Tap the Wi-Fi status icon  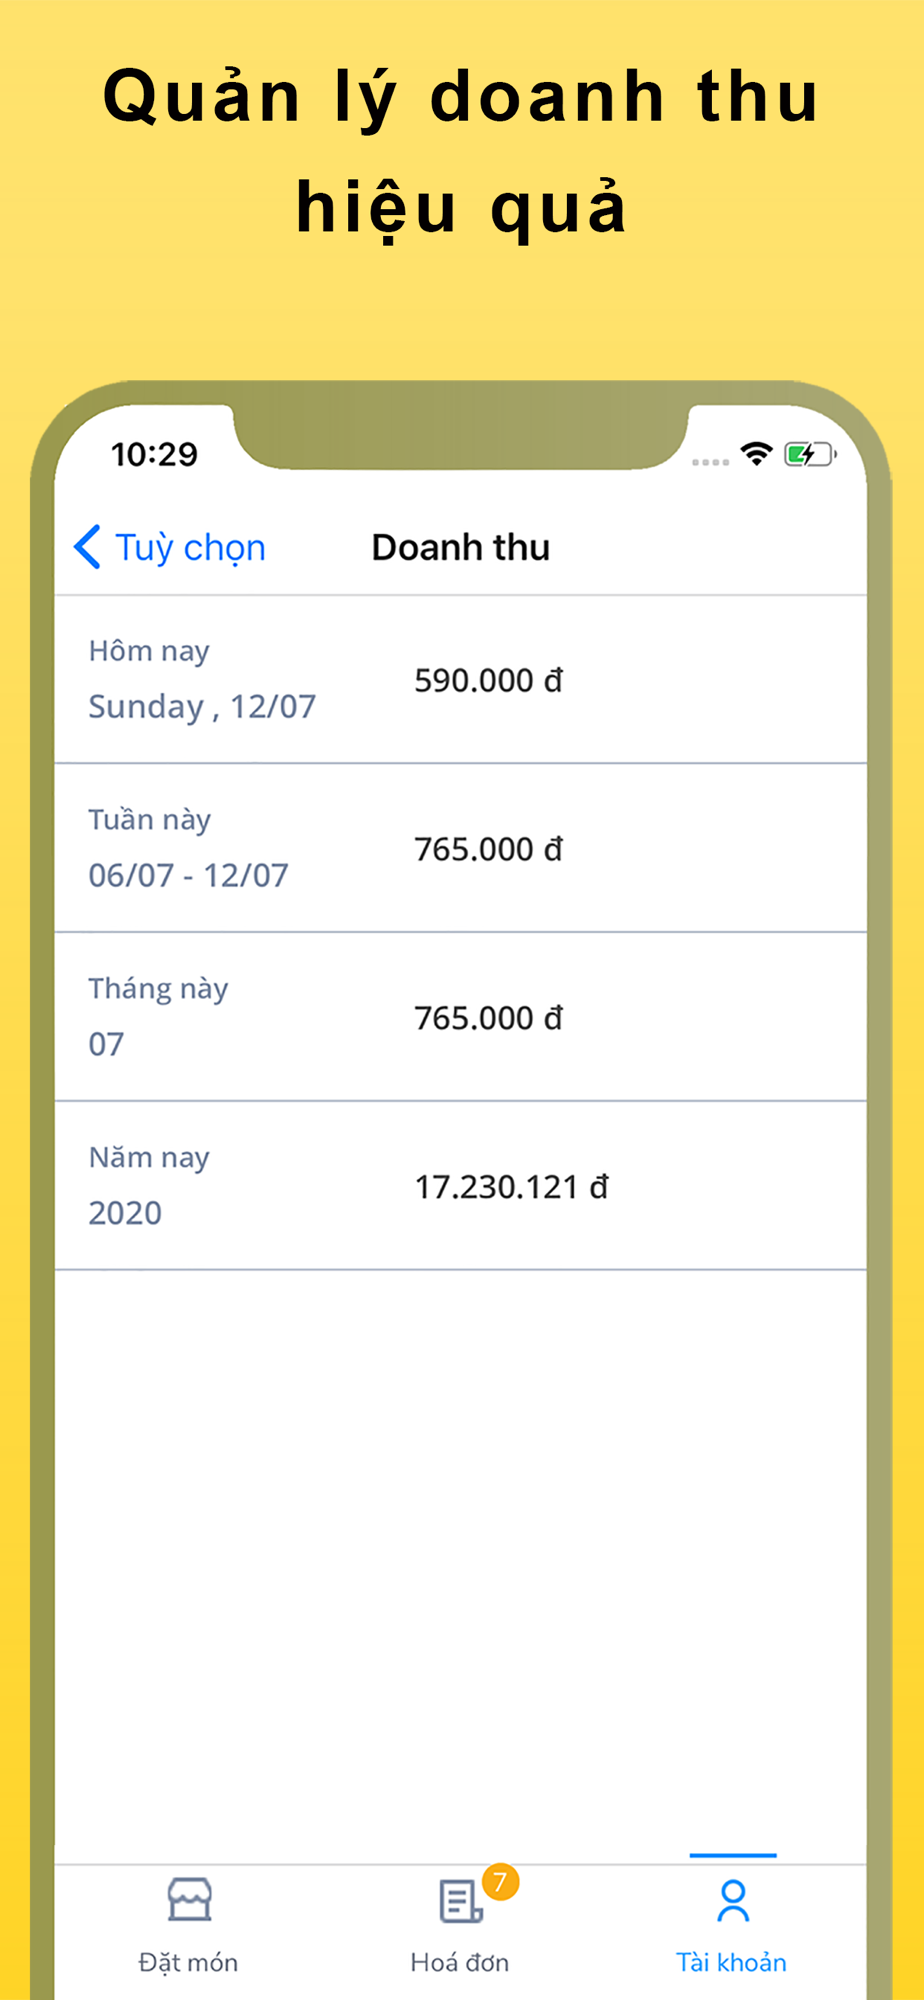757,454
